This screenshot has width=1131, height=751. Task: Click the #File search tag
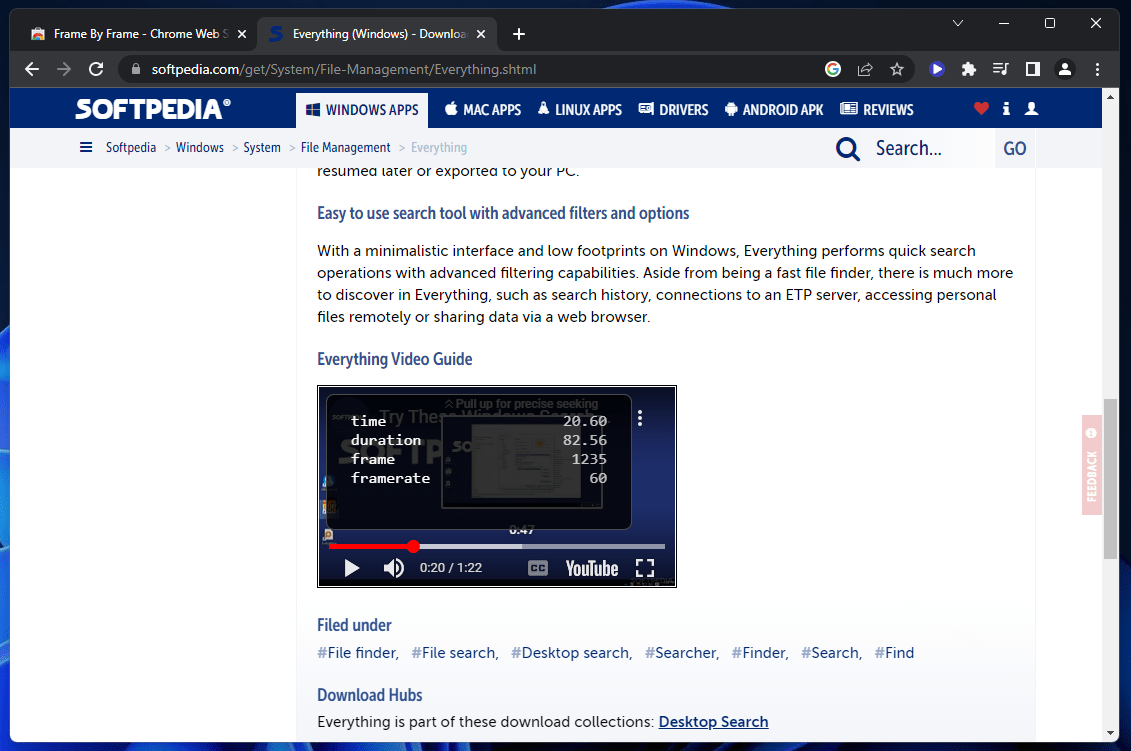click(x=454, y=653)
